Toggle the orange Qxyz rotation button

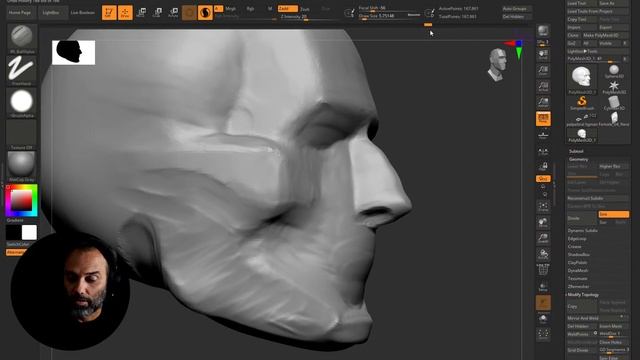[x=543, y=179]
